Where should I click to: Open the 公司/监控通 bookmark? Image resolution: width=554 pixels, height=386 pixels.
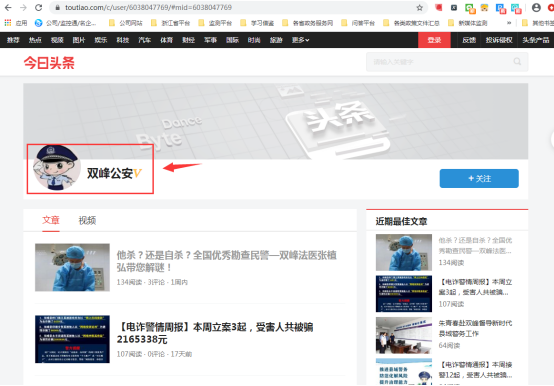[65, 23]
